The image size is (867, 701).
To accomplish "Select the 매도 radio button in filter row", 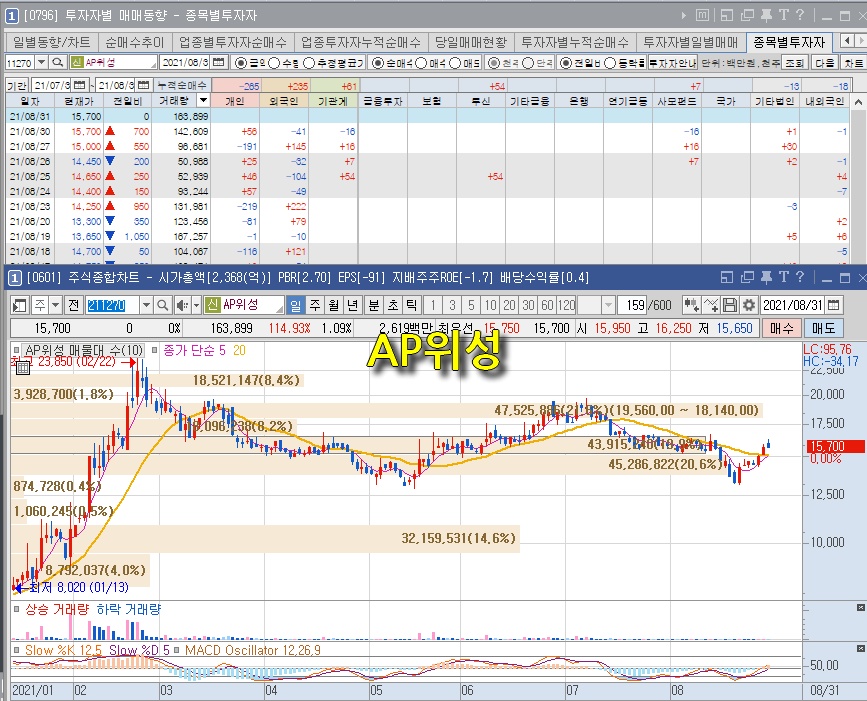I will point(455,63).
